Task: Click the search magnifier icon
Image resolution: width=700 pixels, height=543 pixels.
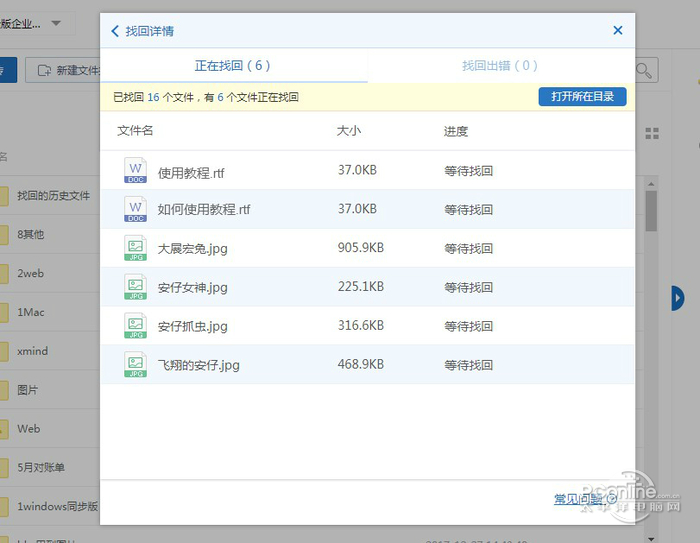Action: [x=647, y=70]
